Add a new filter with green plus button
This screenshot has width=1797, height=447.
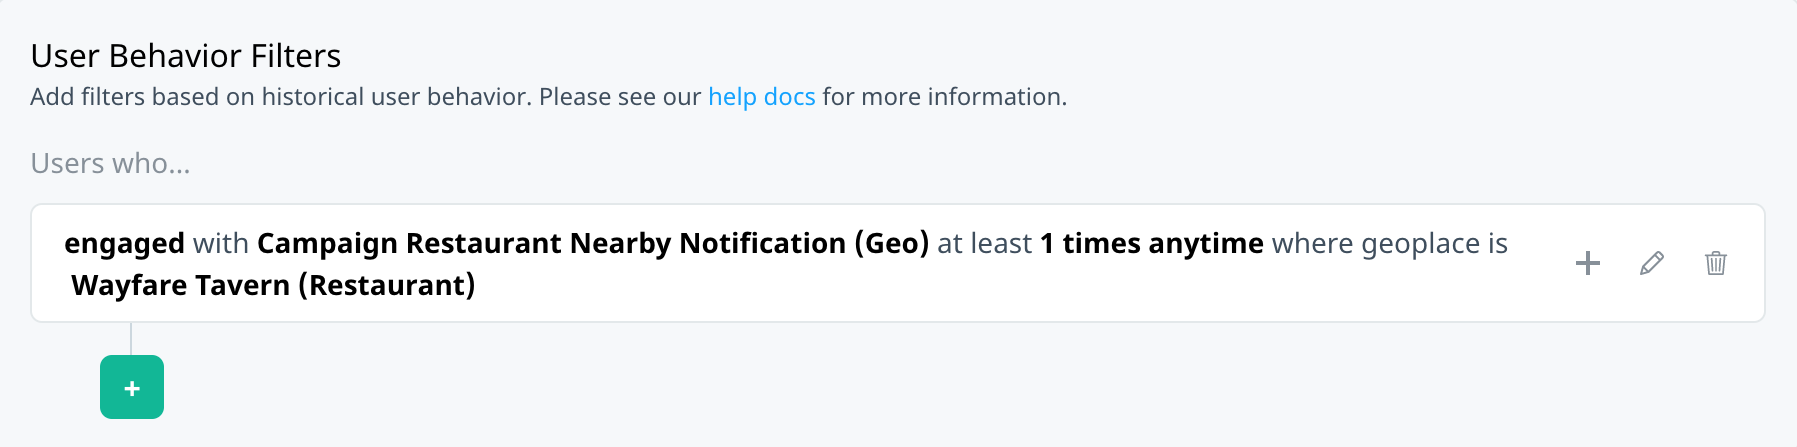[x=132, y=387]
